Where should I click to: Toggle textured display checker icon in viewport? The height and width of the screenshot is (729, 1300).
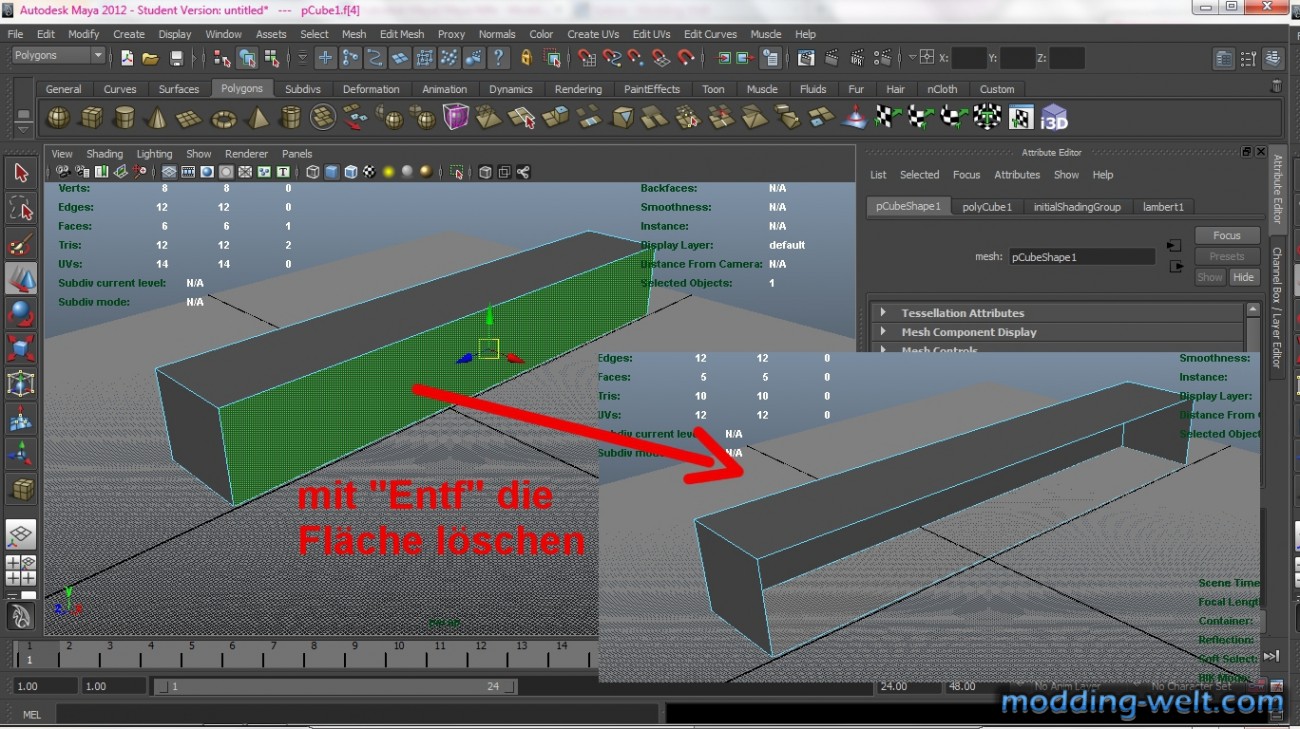(x=369, y=172)
